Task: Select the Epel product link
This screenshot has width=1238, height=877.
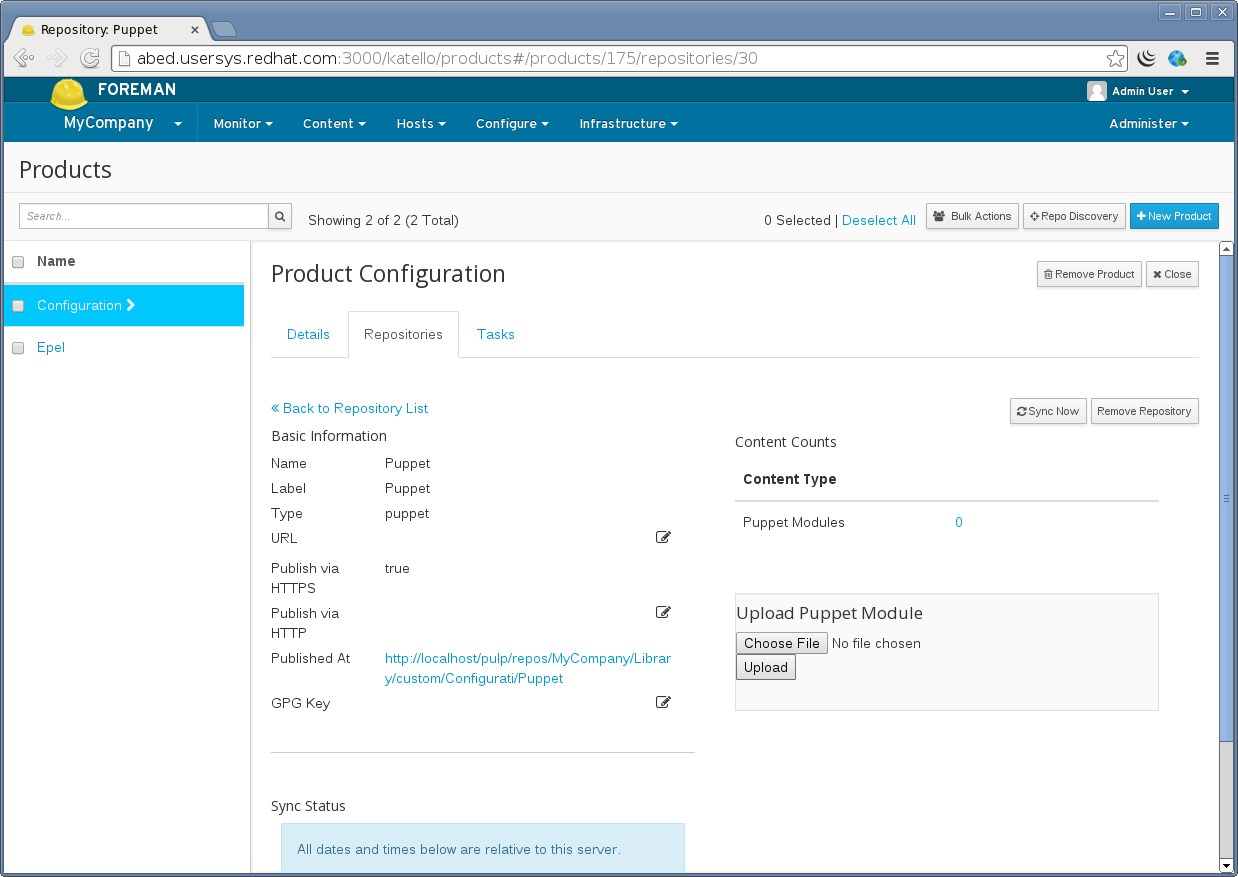Action: tap(51, 347)
